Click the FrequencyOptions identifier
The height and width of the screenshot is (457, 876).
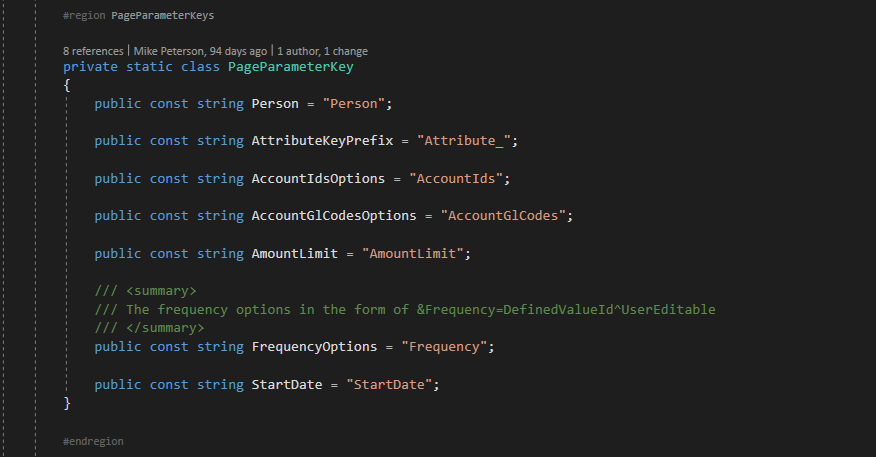314,347
